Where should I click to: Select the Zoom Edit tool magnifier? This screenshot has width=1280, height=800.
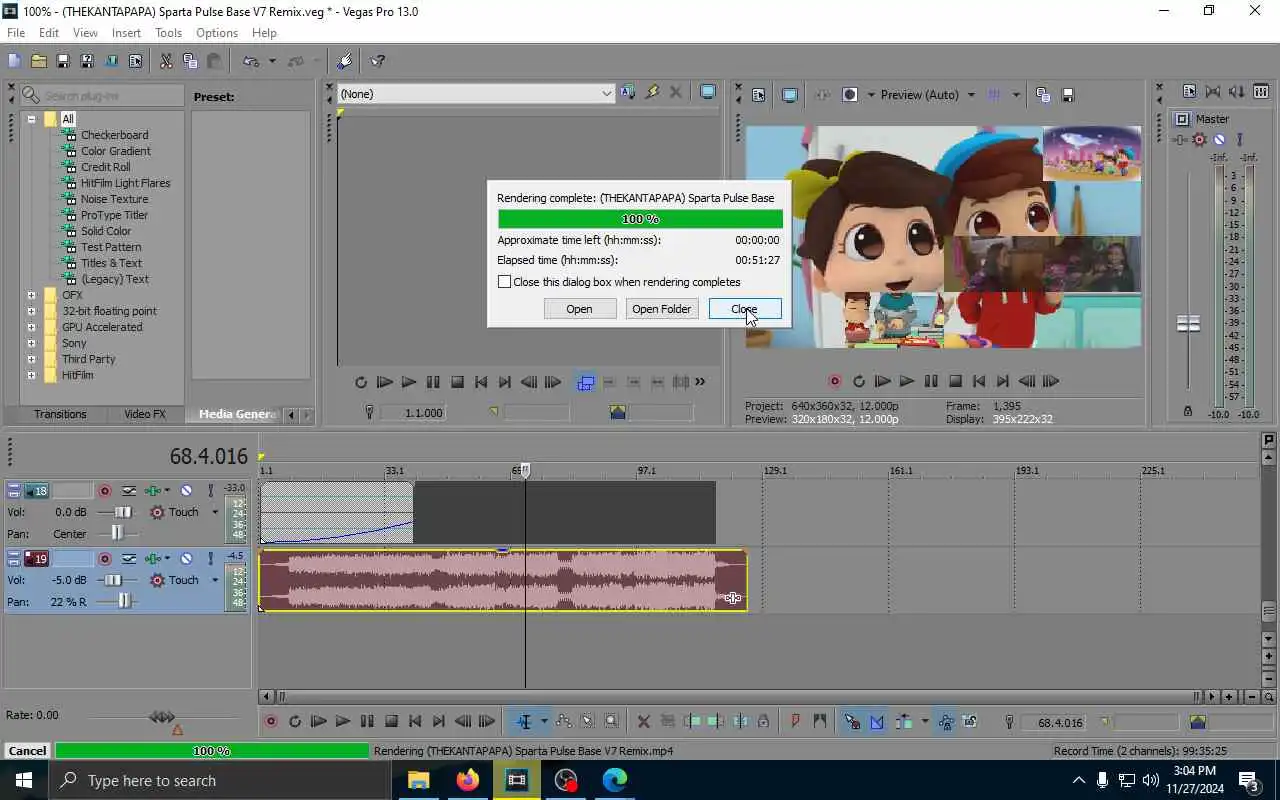point(611,722)
